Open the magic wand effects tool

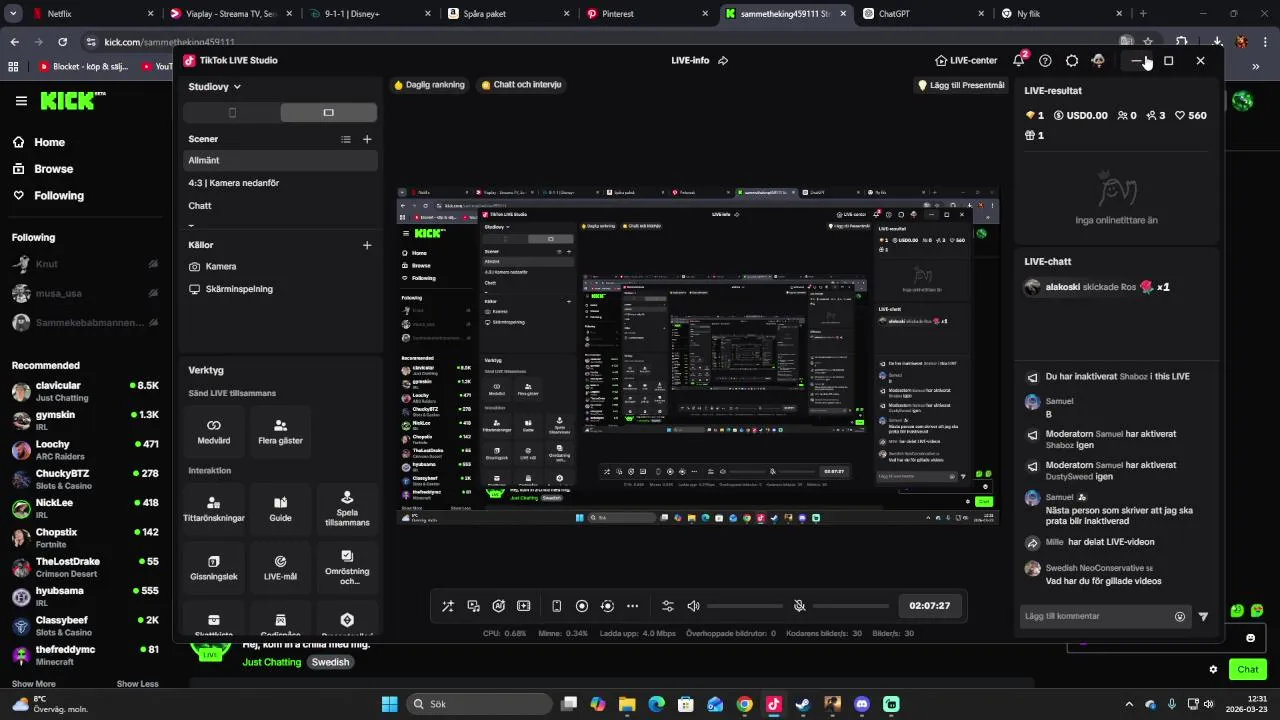(x=448, y=606)
